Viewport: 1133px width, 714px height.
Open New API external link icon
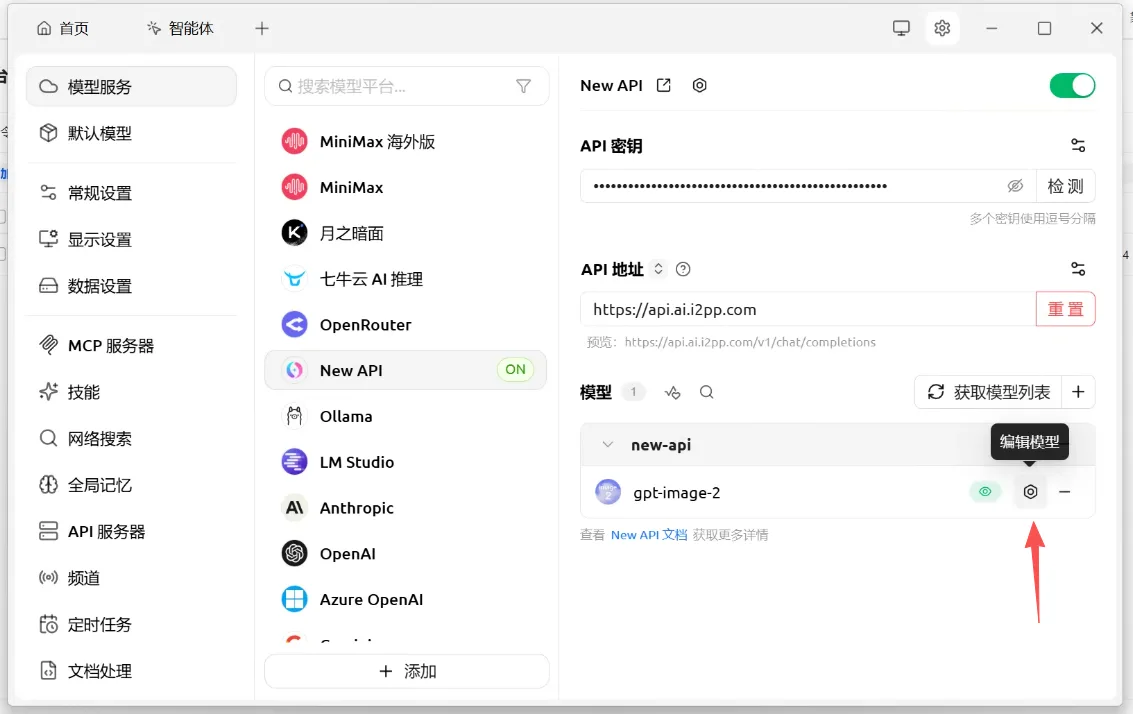[x=663, y=85]
